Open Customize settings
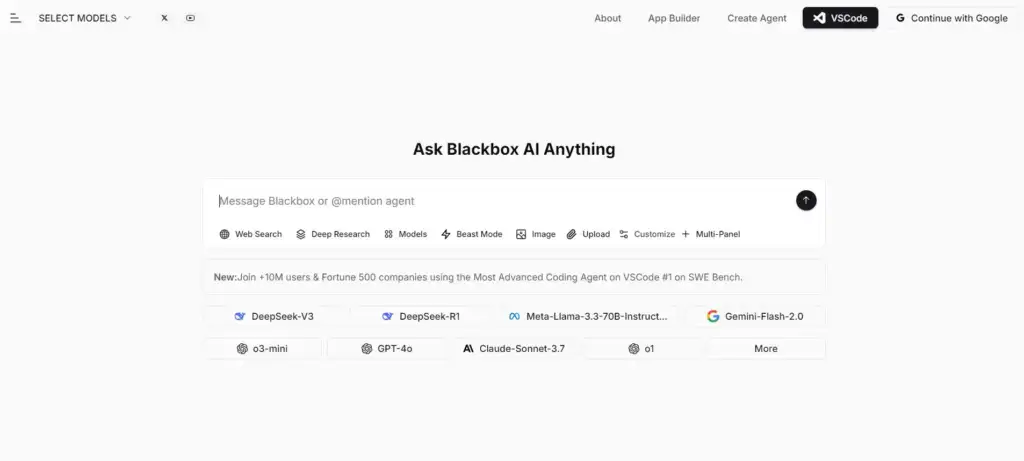The image size is (1024, 461). point(647,234)
